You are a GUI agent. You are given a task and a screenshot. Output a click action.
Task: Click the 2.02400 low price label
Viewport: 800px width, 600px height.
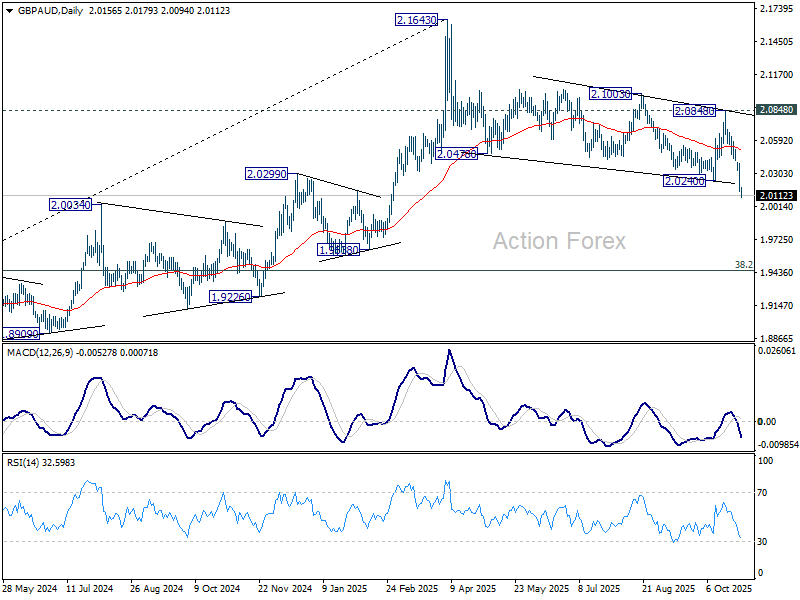coord(685,180)
